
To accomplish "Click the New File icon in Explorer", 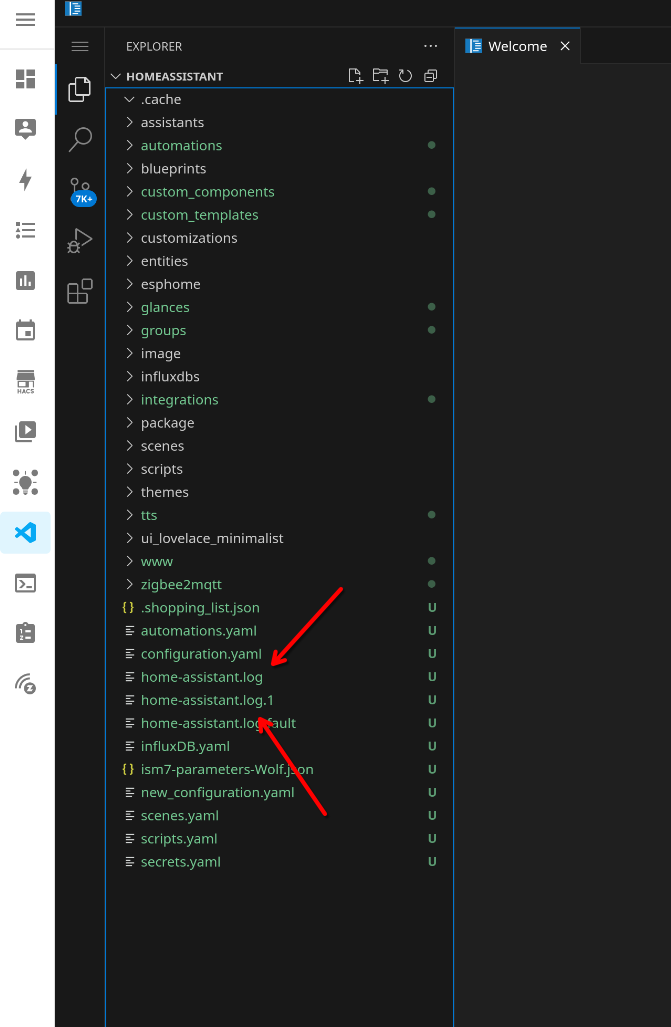I will 355,76.
